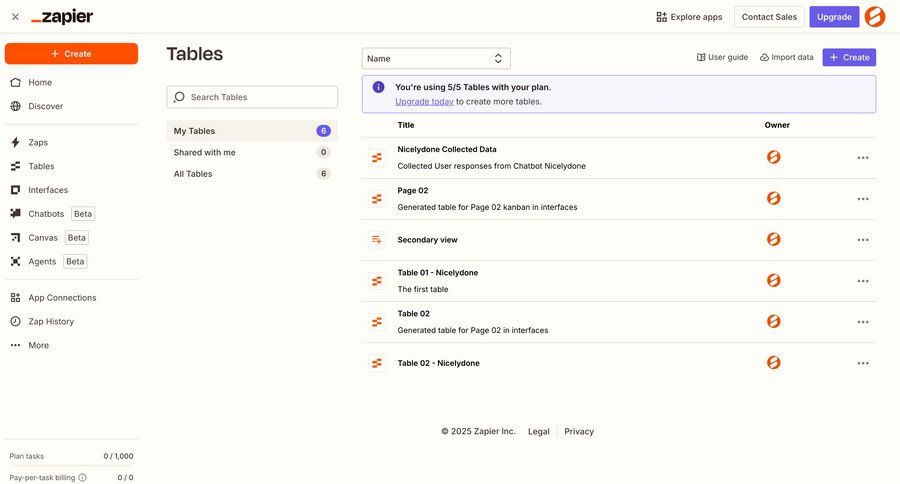Open Zap History
The height and width of the screenshot is (484, 900).
[42, 322]
